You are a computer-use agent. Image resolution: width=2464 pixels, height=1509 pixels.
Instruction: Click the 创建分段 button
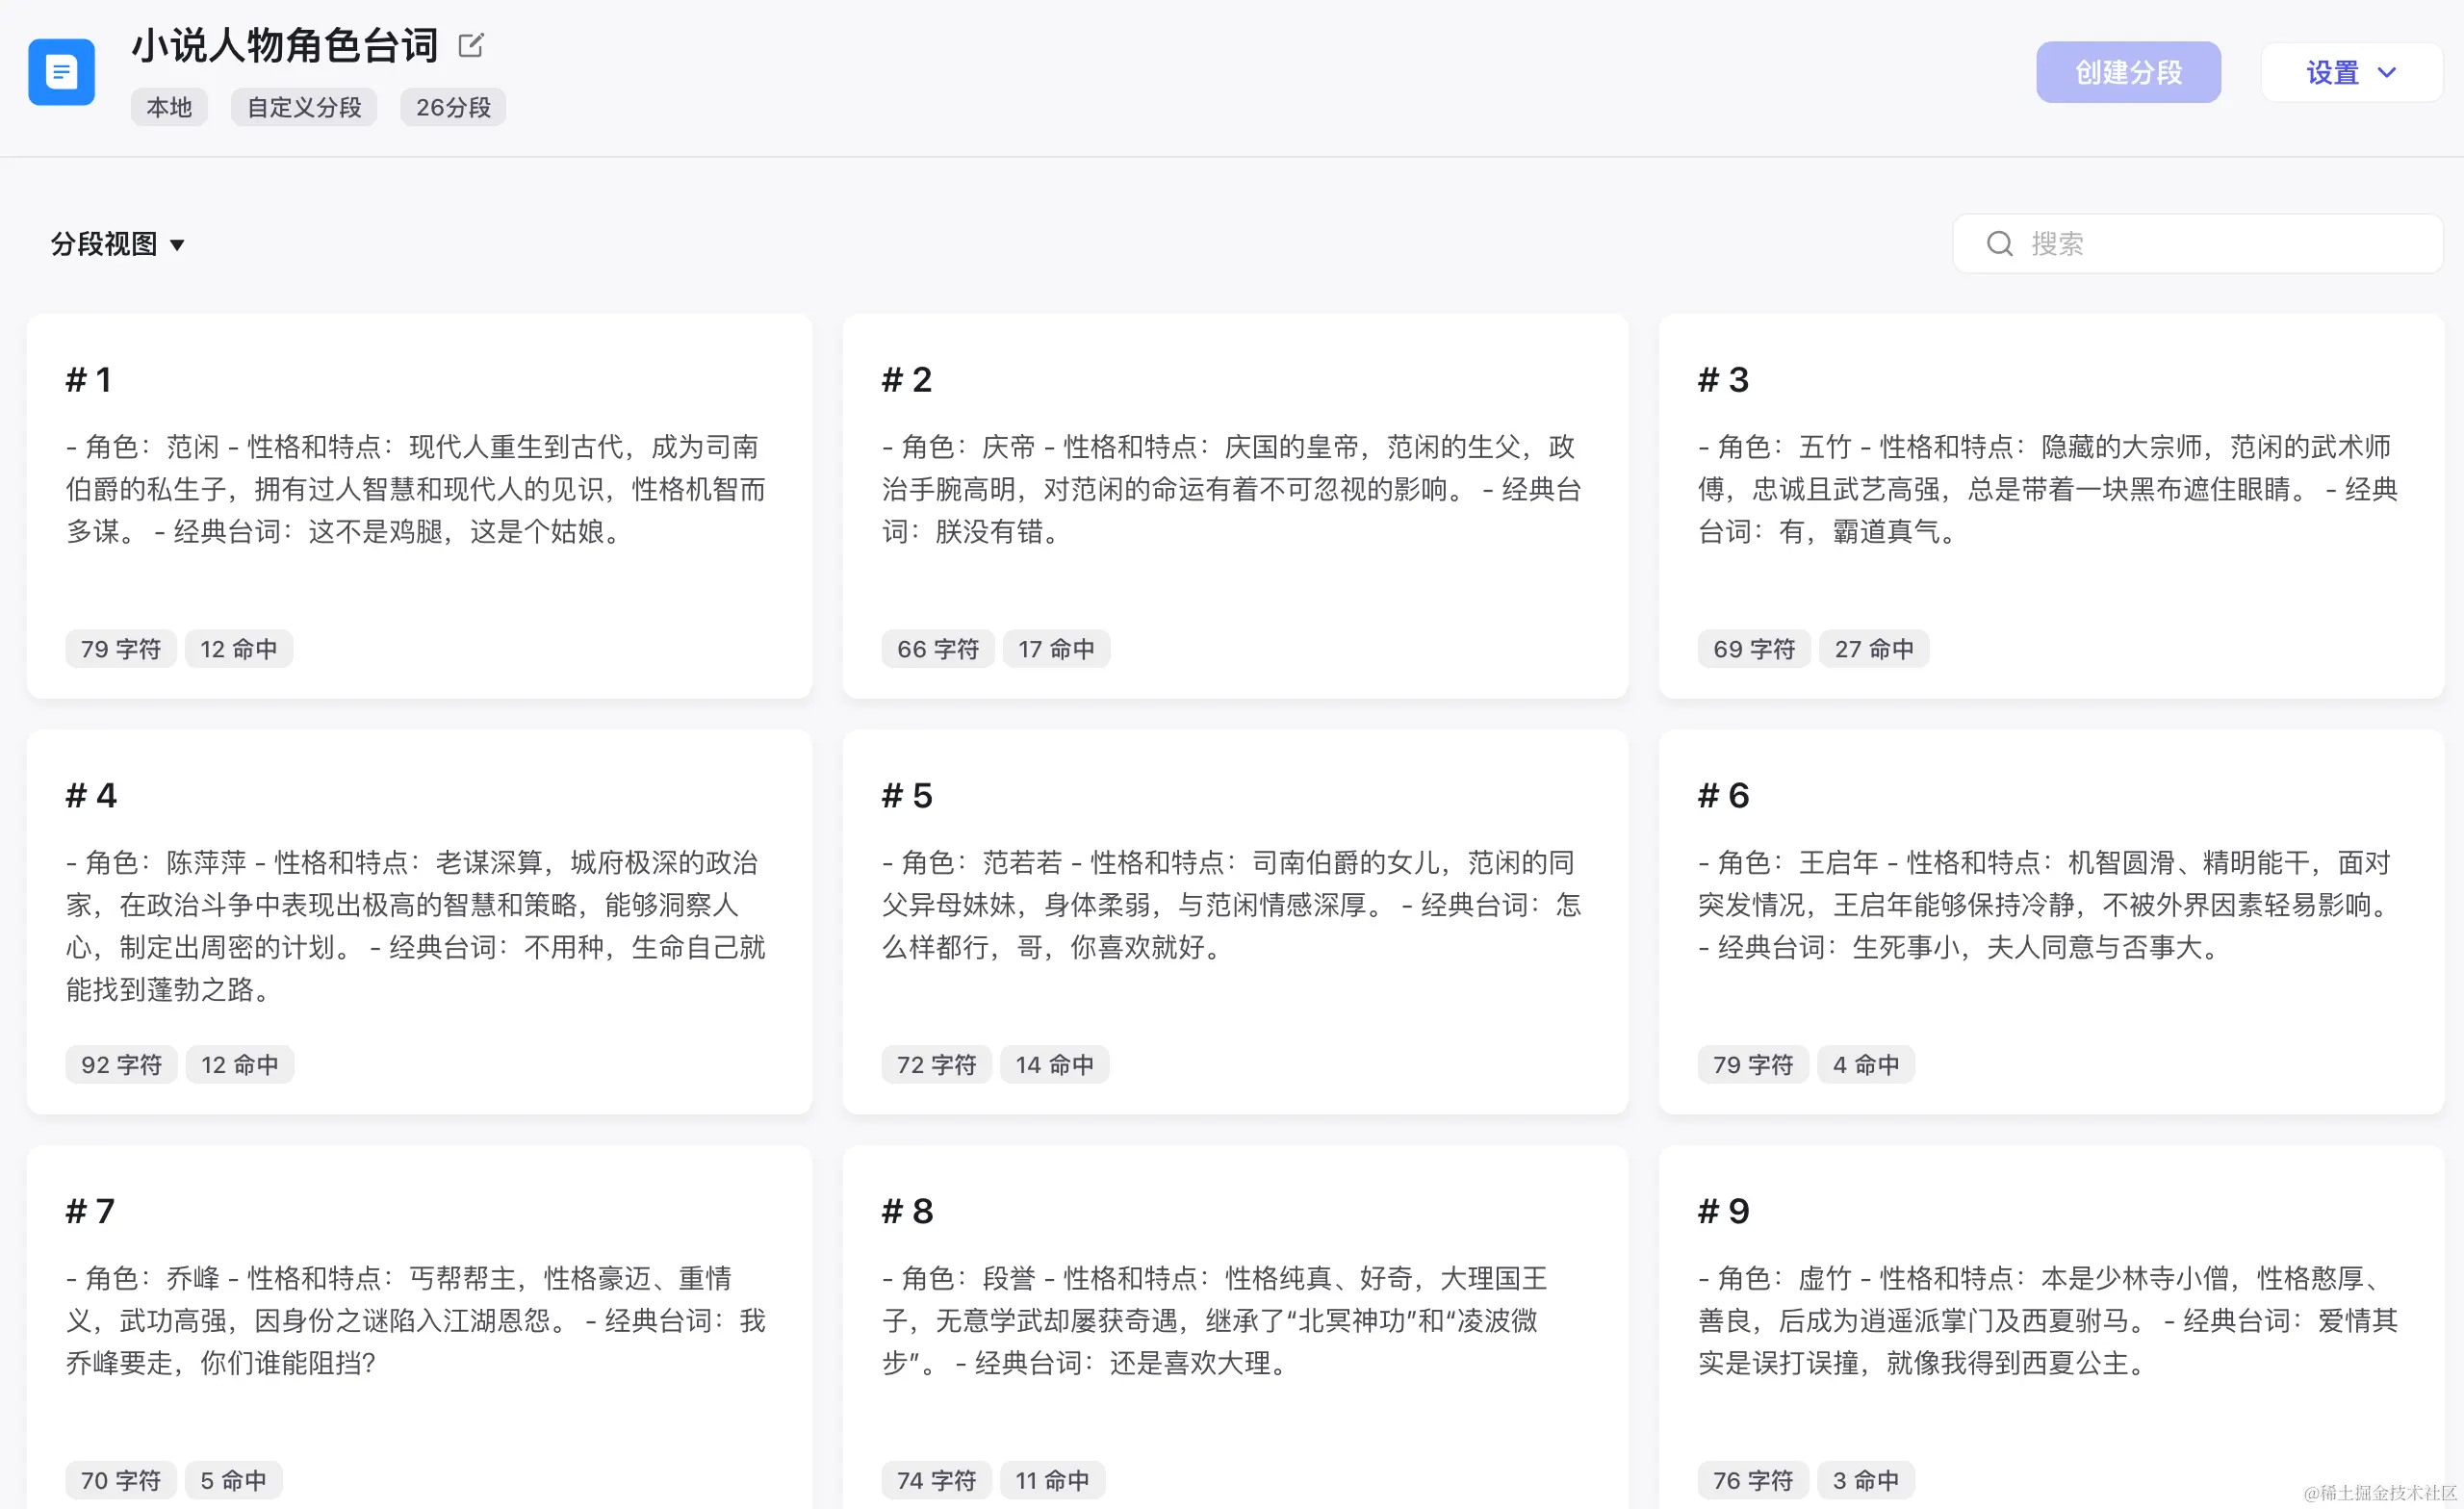pos(2128,71)
